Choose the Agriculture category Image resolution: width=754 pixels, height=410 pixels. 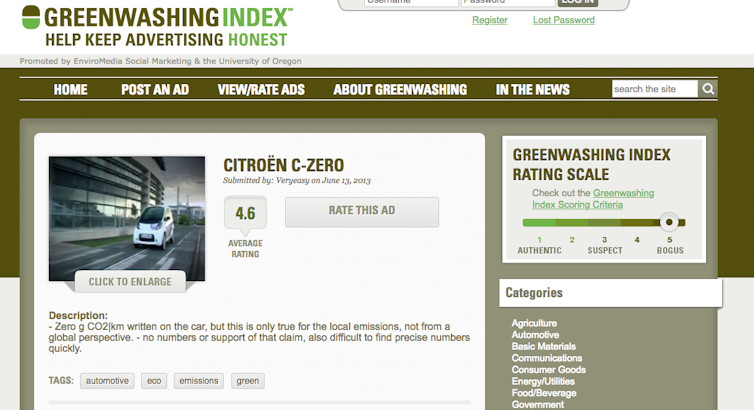tap(534, 323)
